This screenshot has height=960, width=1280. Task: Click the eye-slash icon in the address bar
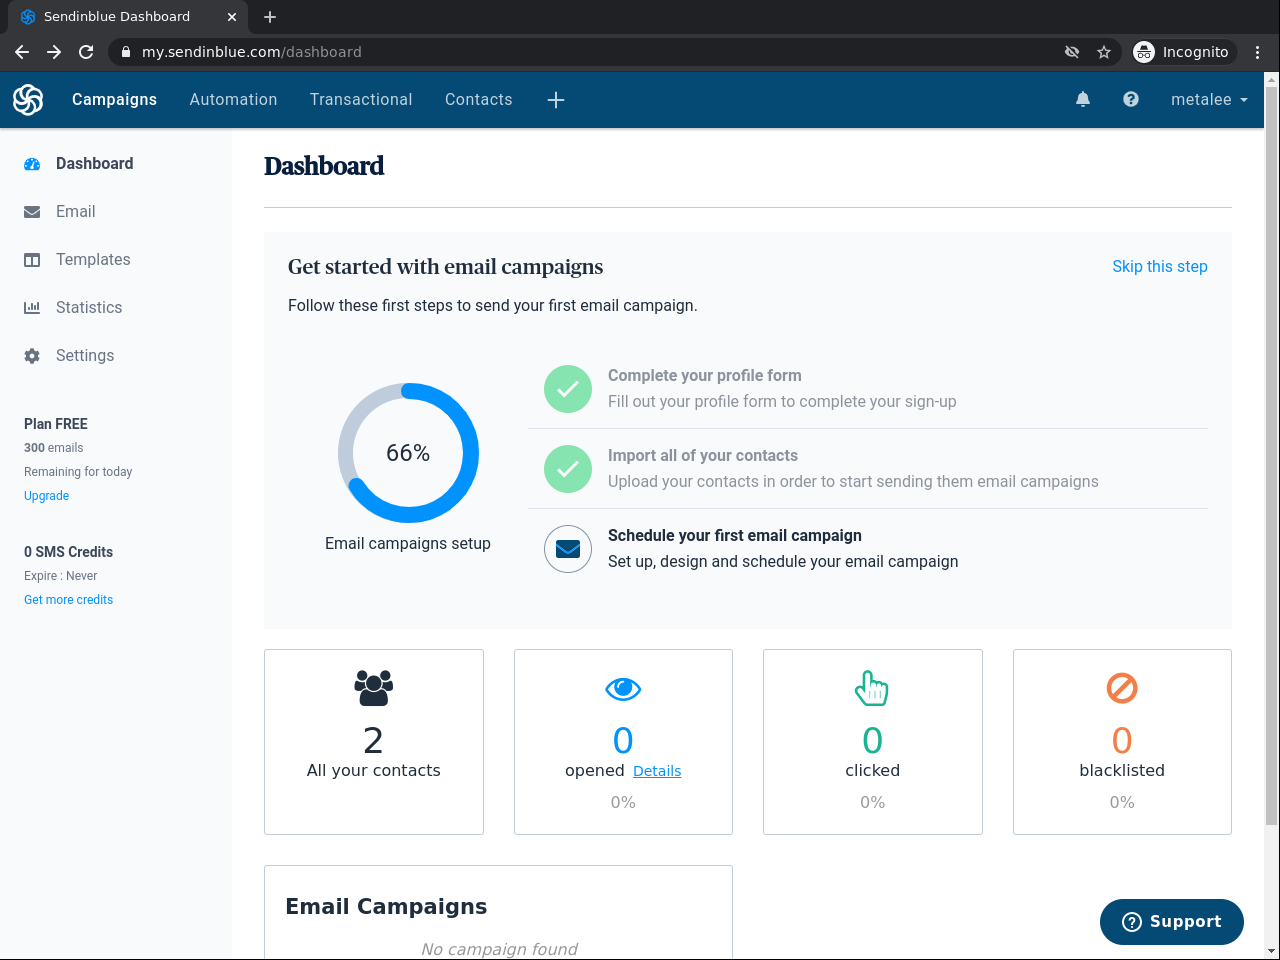coord(1072,52)
